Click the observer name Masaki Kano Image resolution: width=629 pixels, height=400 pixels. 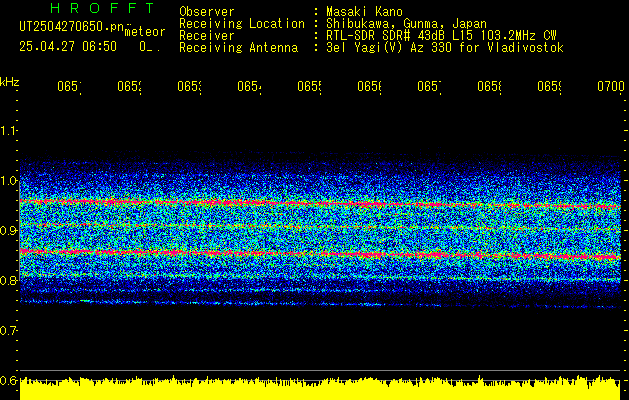pos(364,12)
